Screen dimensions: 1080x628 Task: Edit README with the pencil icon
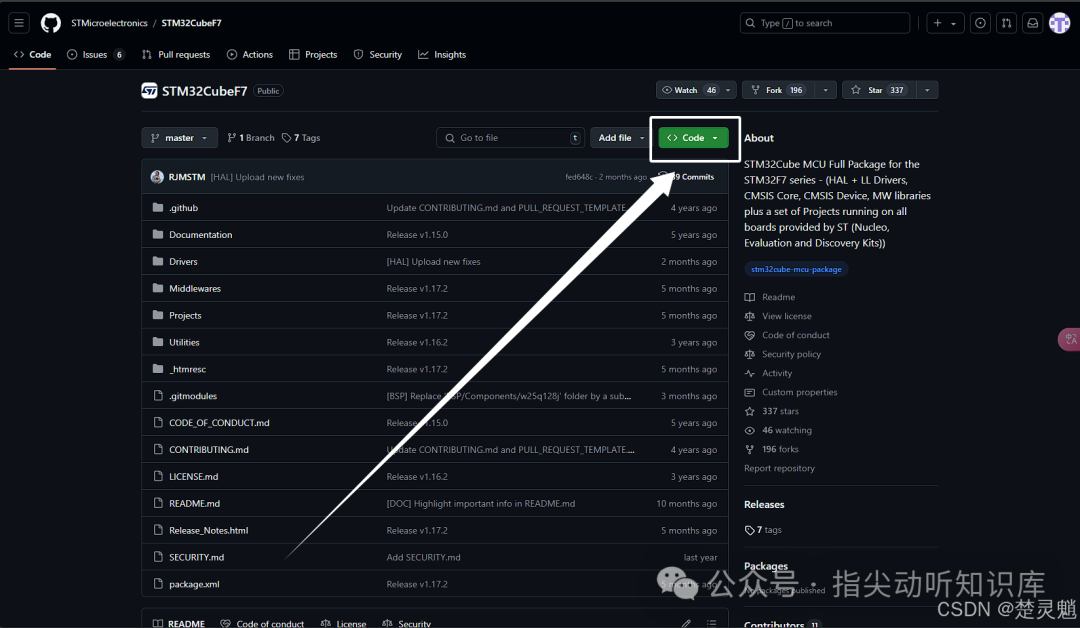[686, 623]
